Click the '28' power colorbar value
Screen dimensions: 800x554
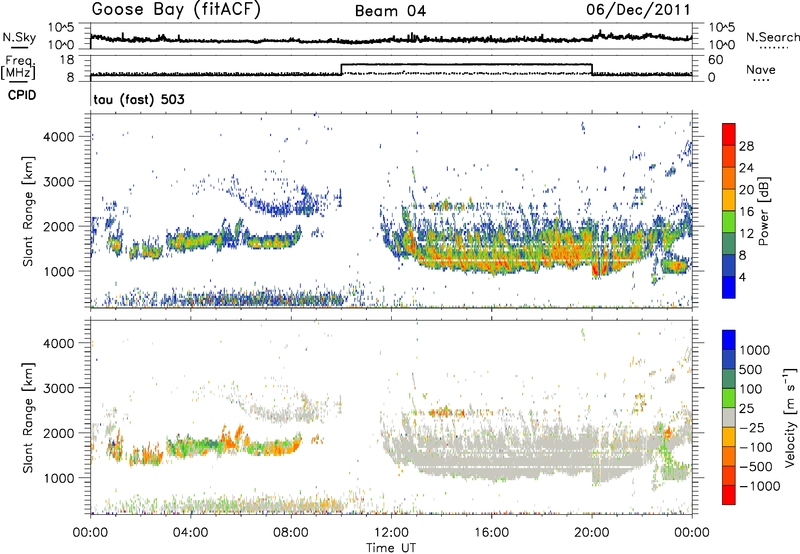click(746, 146)
